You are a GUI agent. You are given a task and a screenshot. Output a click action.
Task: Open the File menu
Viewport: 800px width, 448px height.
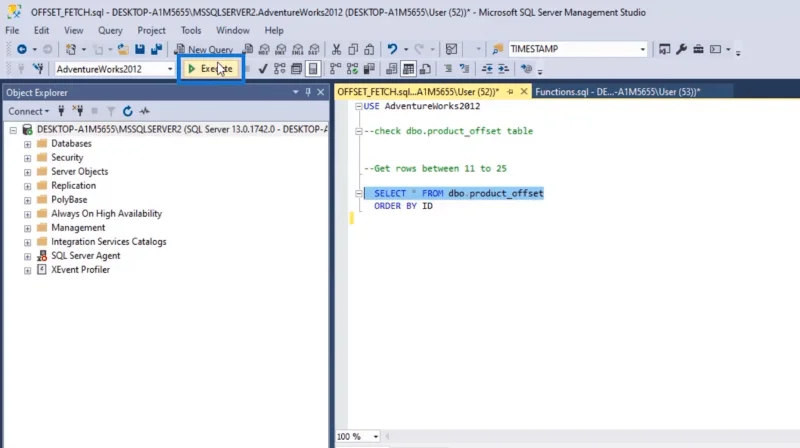[x=12, y=31]
